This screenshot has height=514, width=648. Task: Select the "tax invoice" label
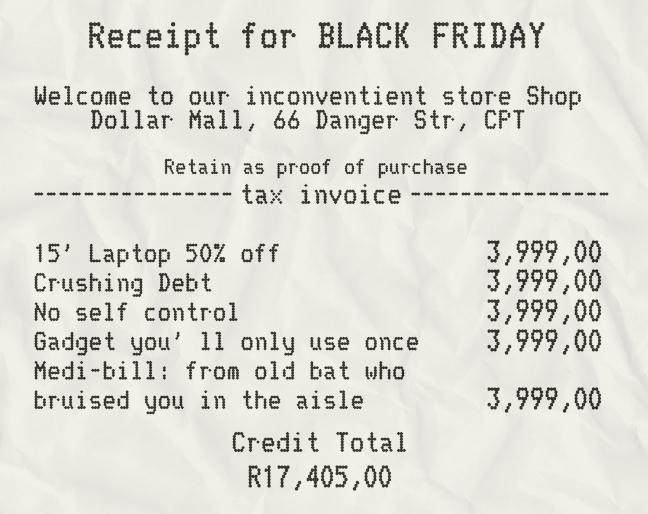[321, 193]
